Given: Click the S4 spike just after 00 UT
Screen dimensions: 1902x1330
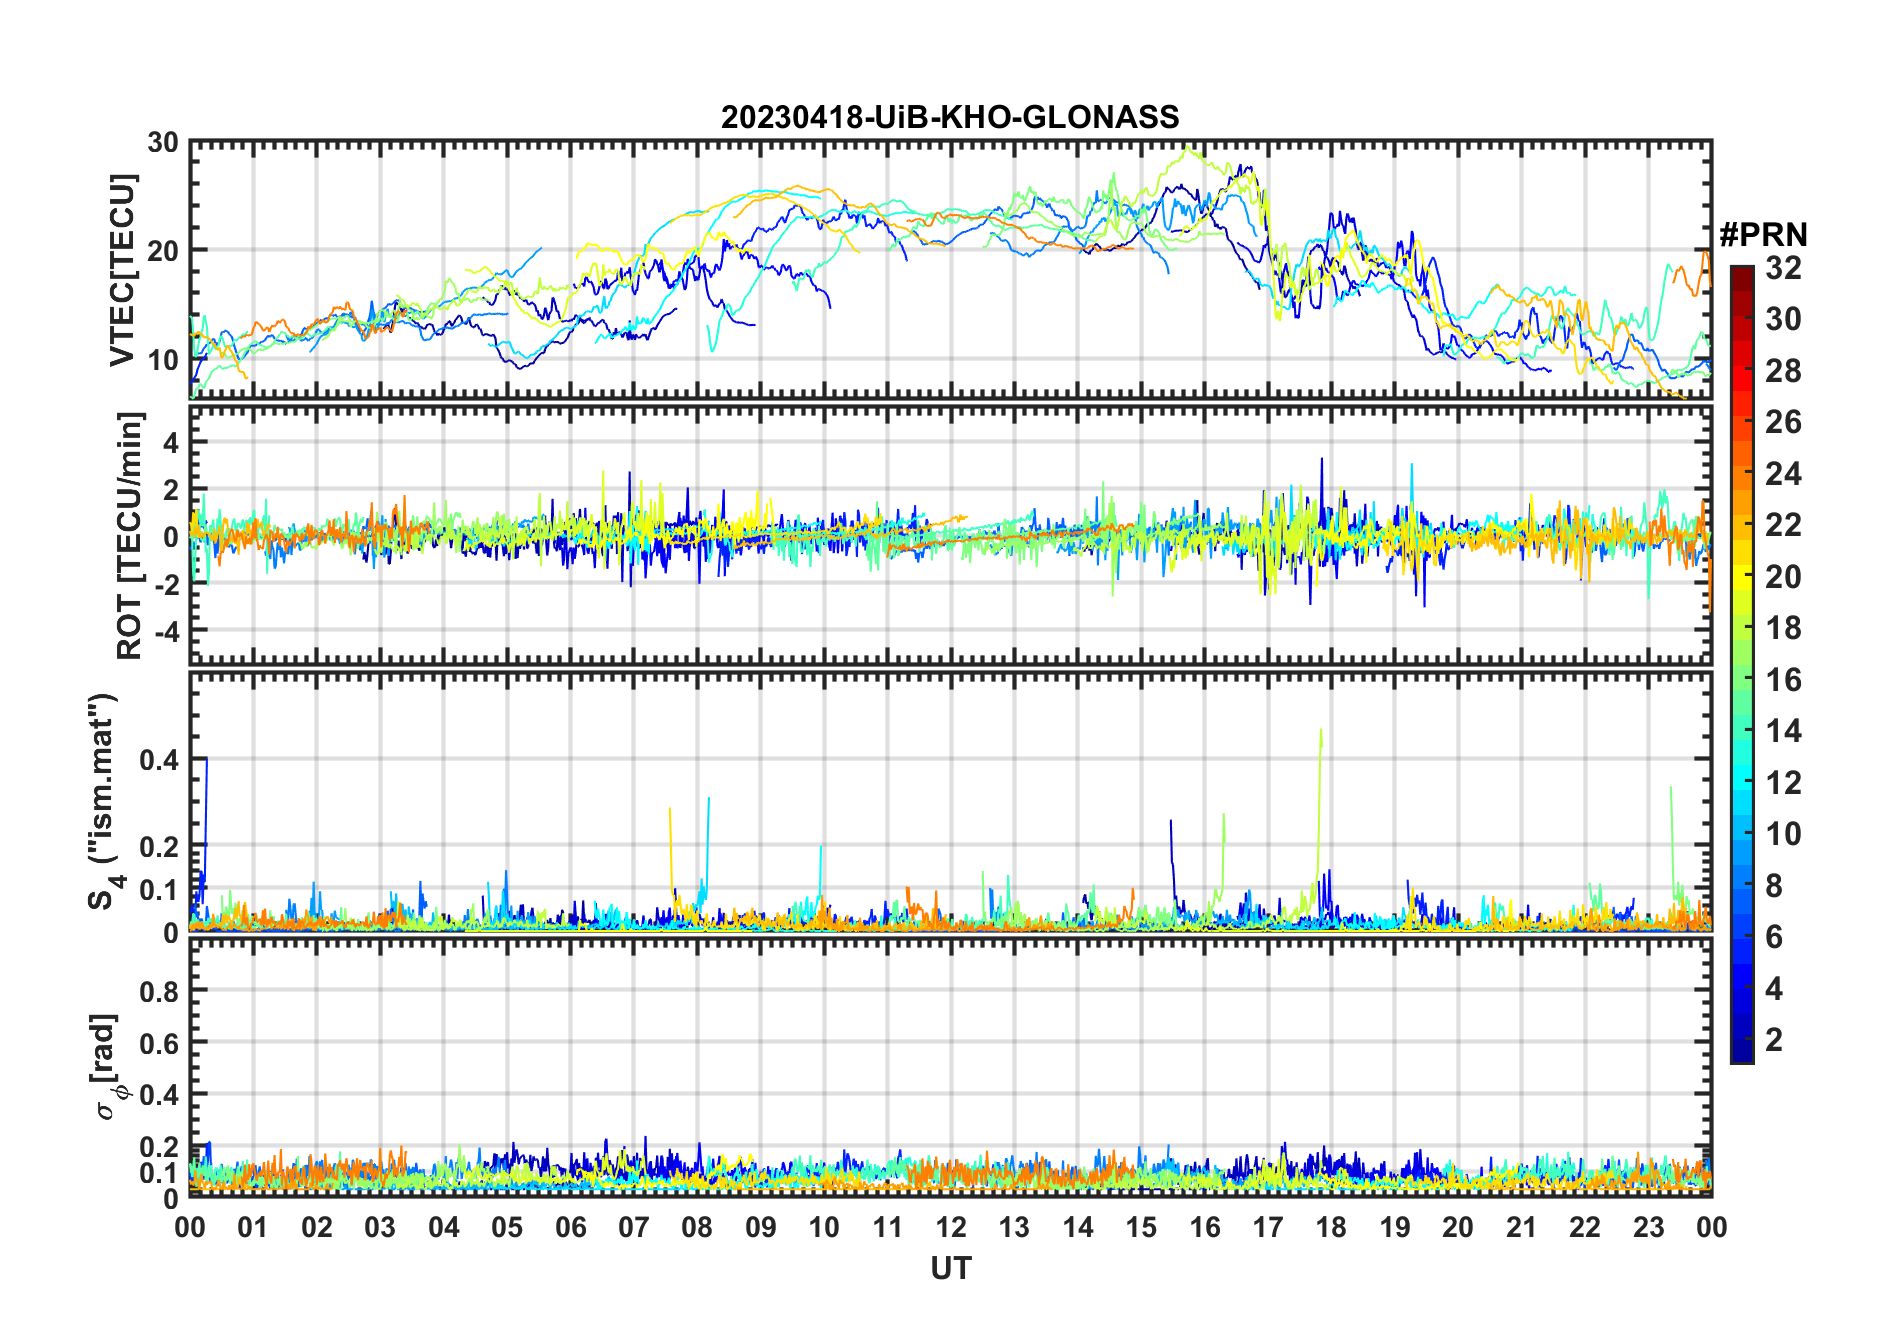Looking at the screenshot, I should (206, 760).
